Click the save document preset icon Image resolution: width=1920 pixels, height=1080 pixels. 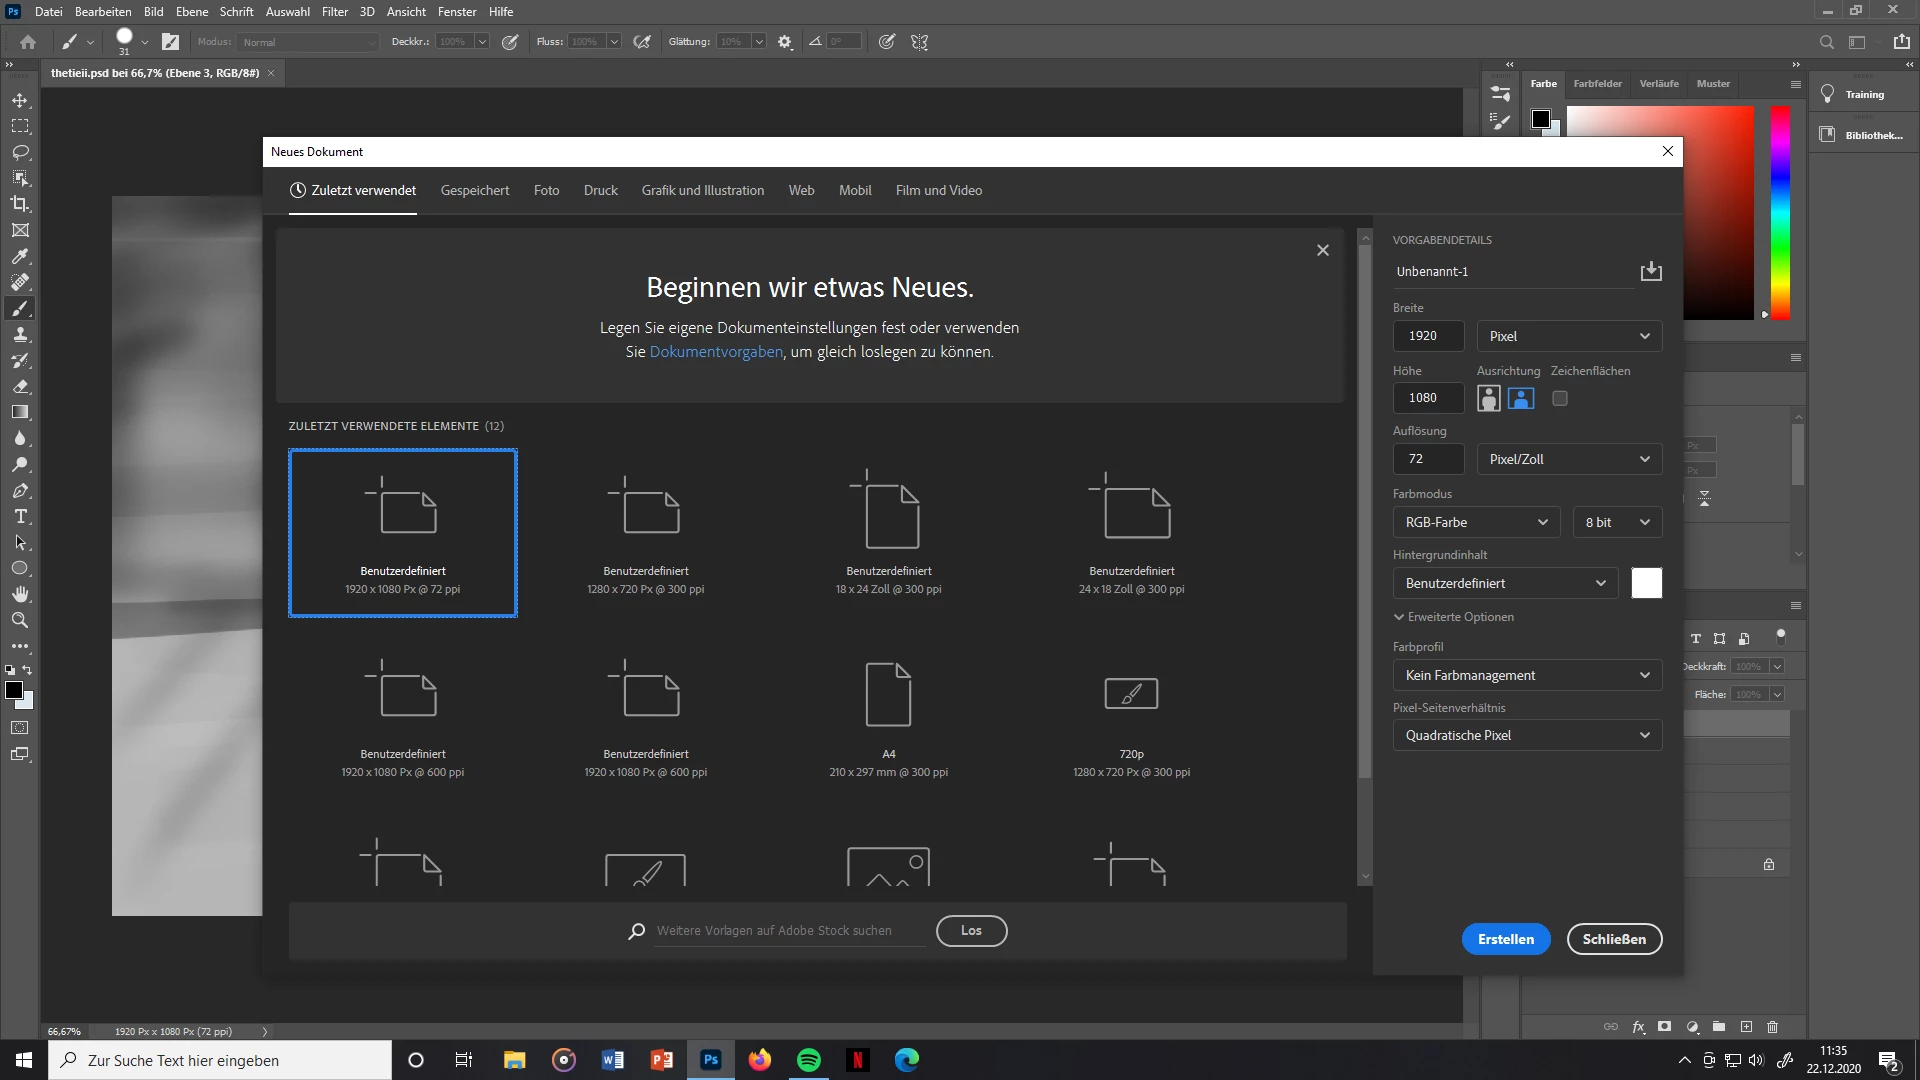point(1651,271)
